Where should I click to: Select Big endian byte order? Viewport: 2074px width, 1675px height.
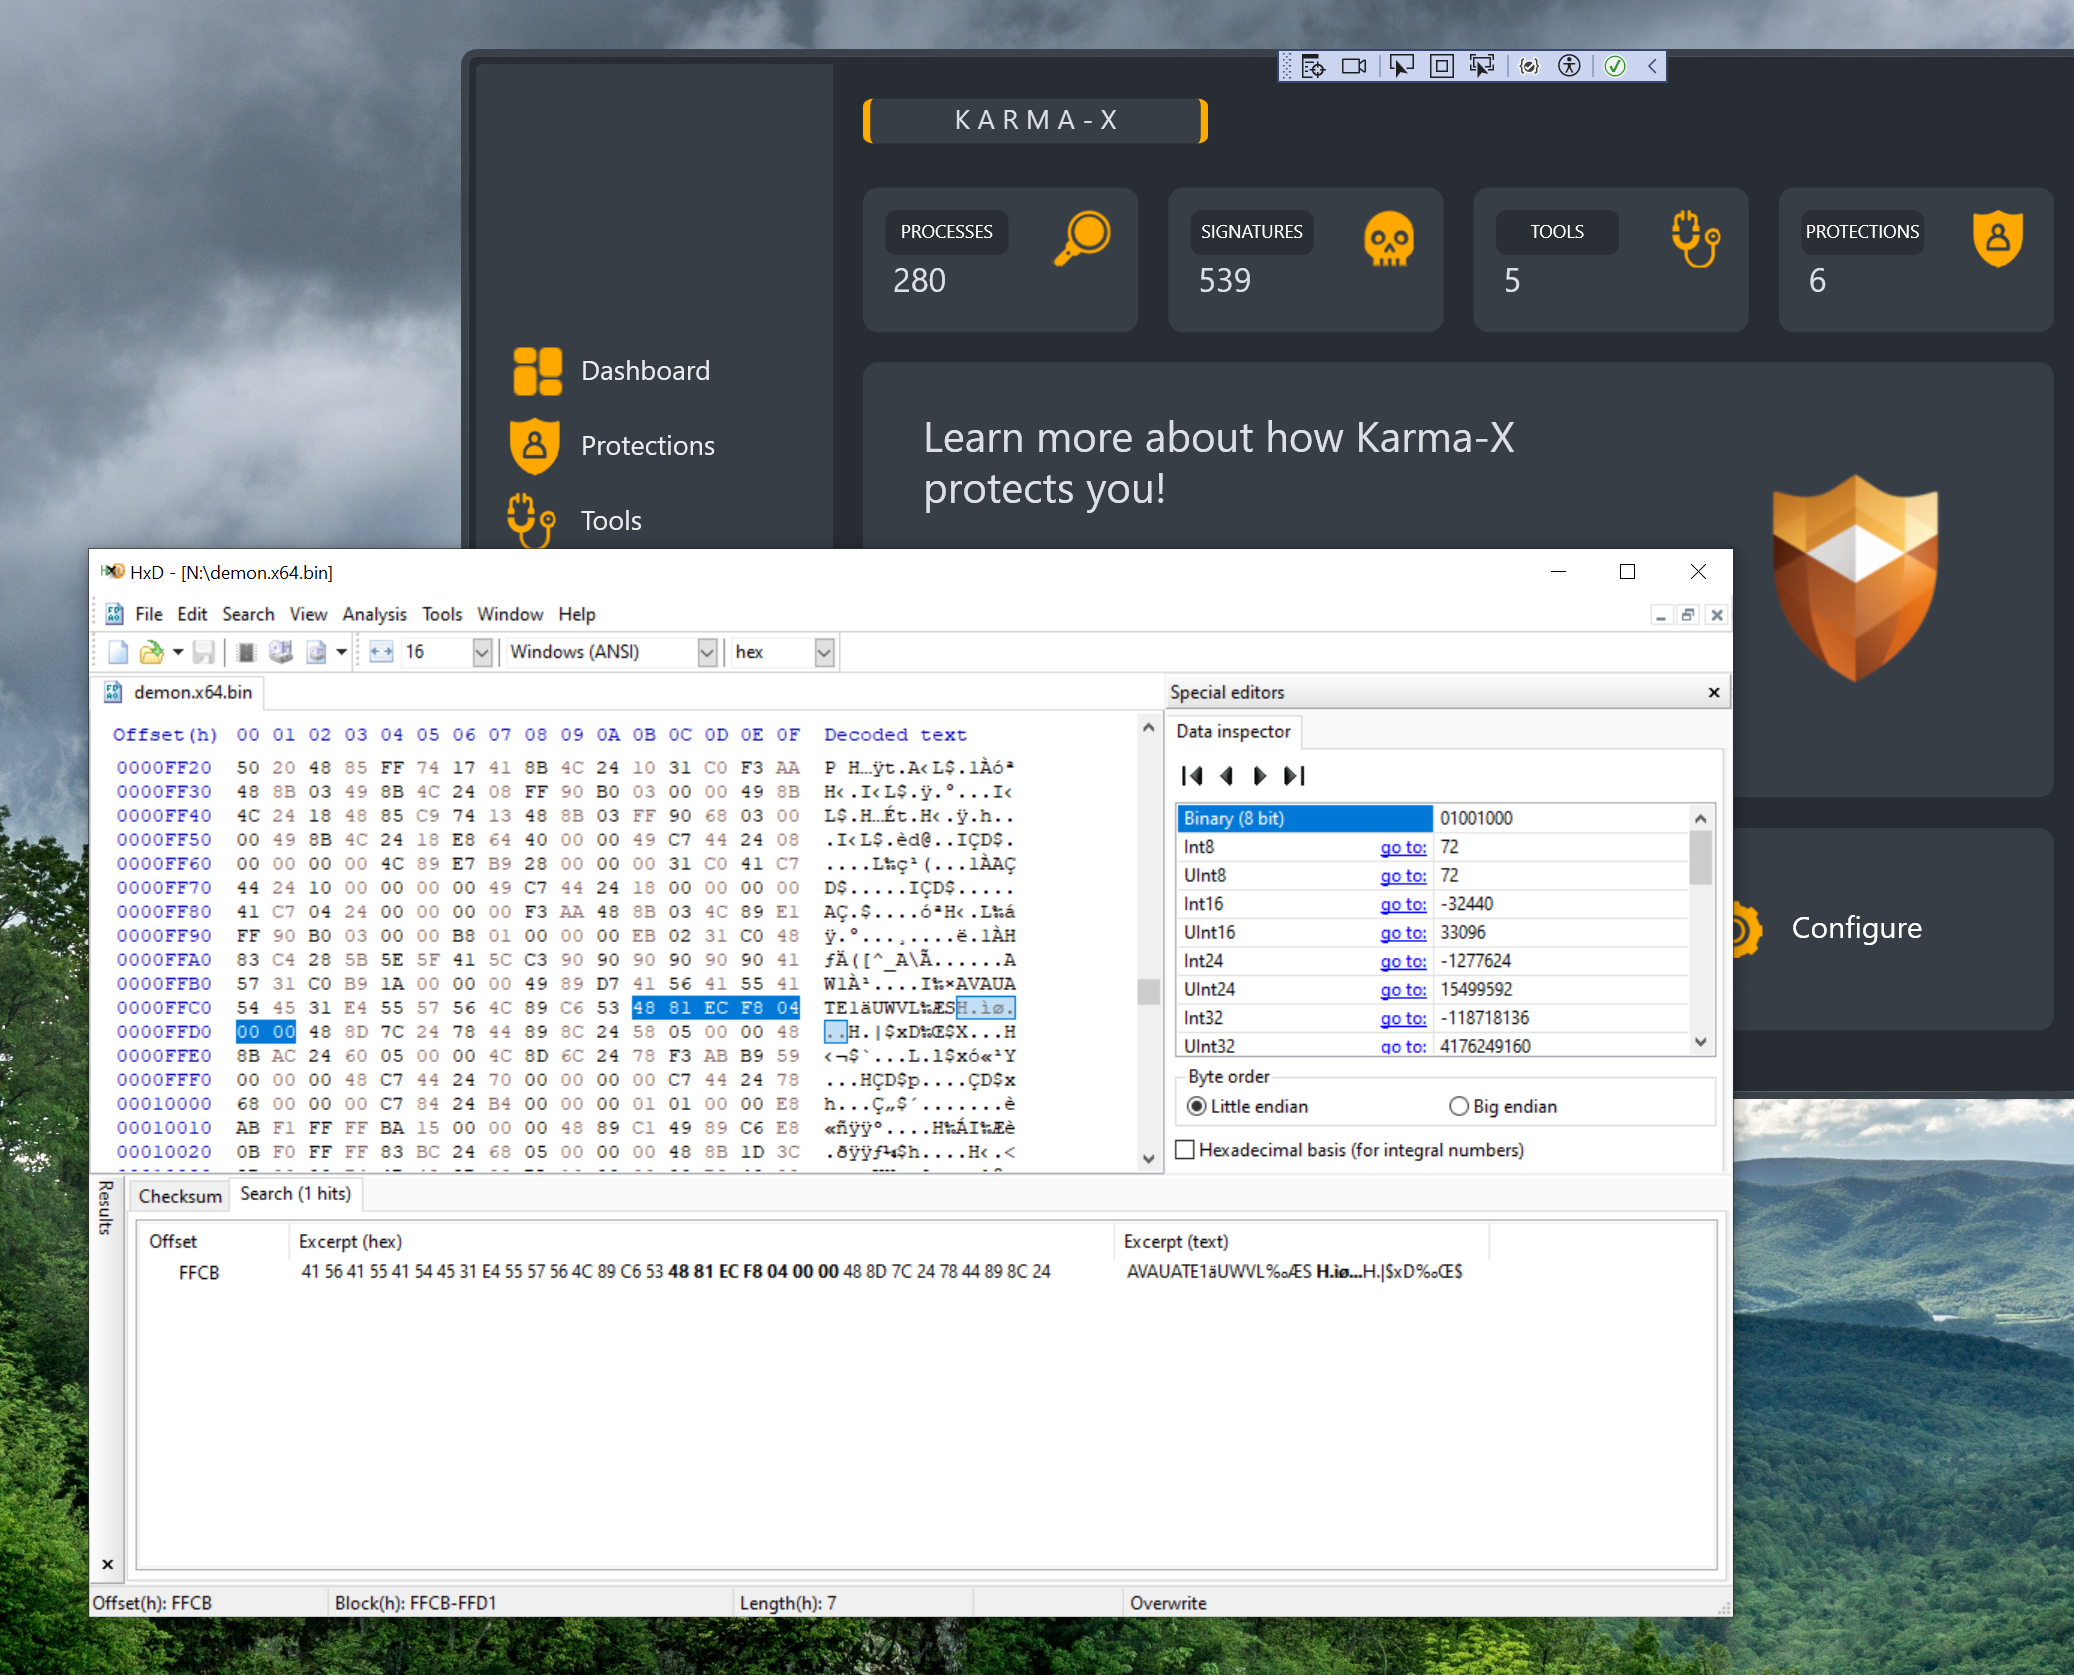coord(1502,1106)
